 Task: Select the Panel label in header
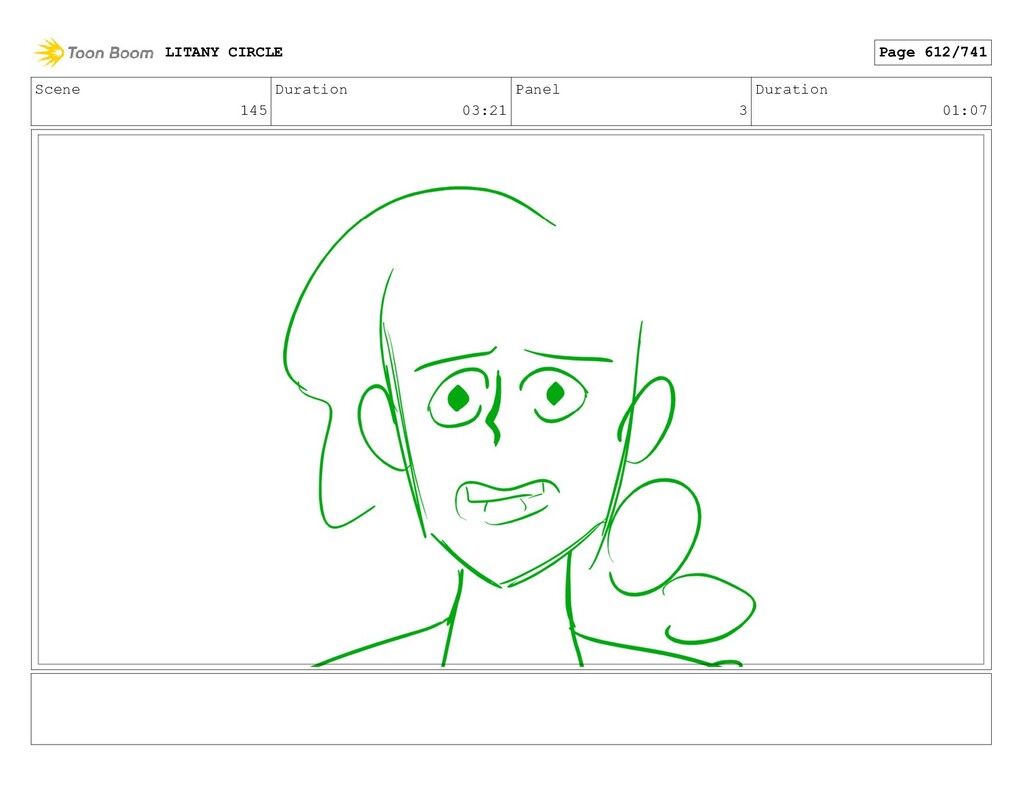pyautogui.click(x=537, y=89)
